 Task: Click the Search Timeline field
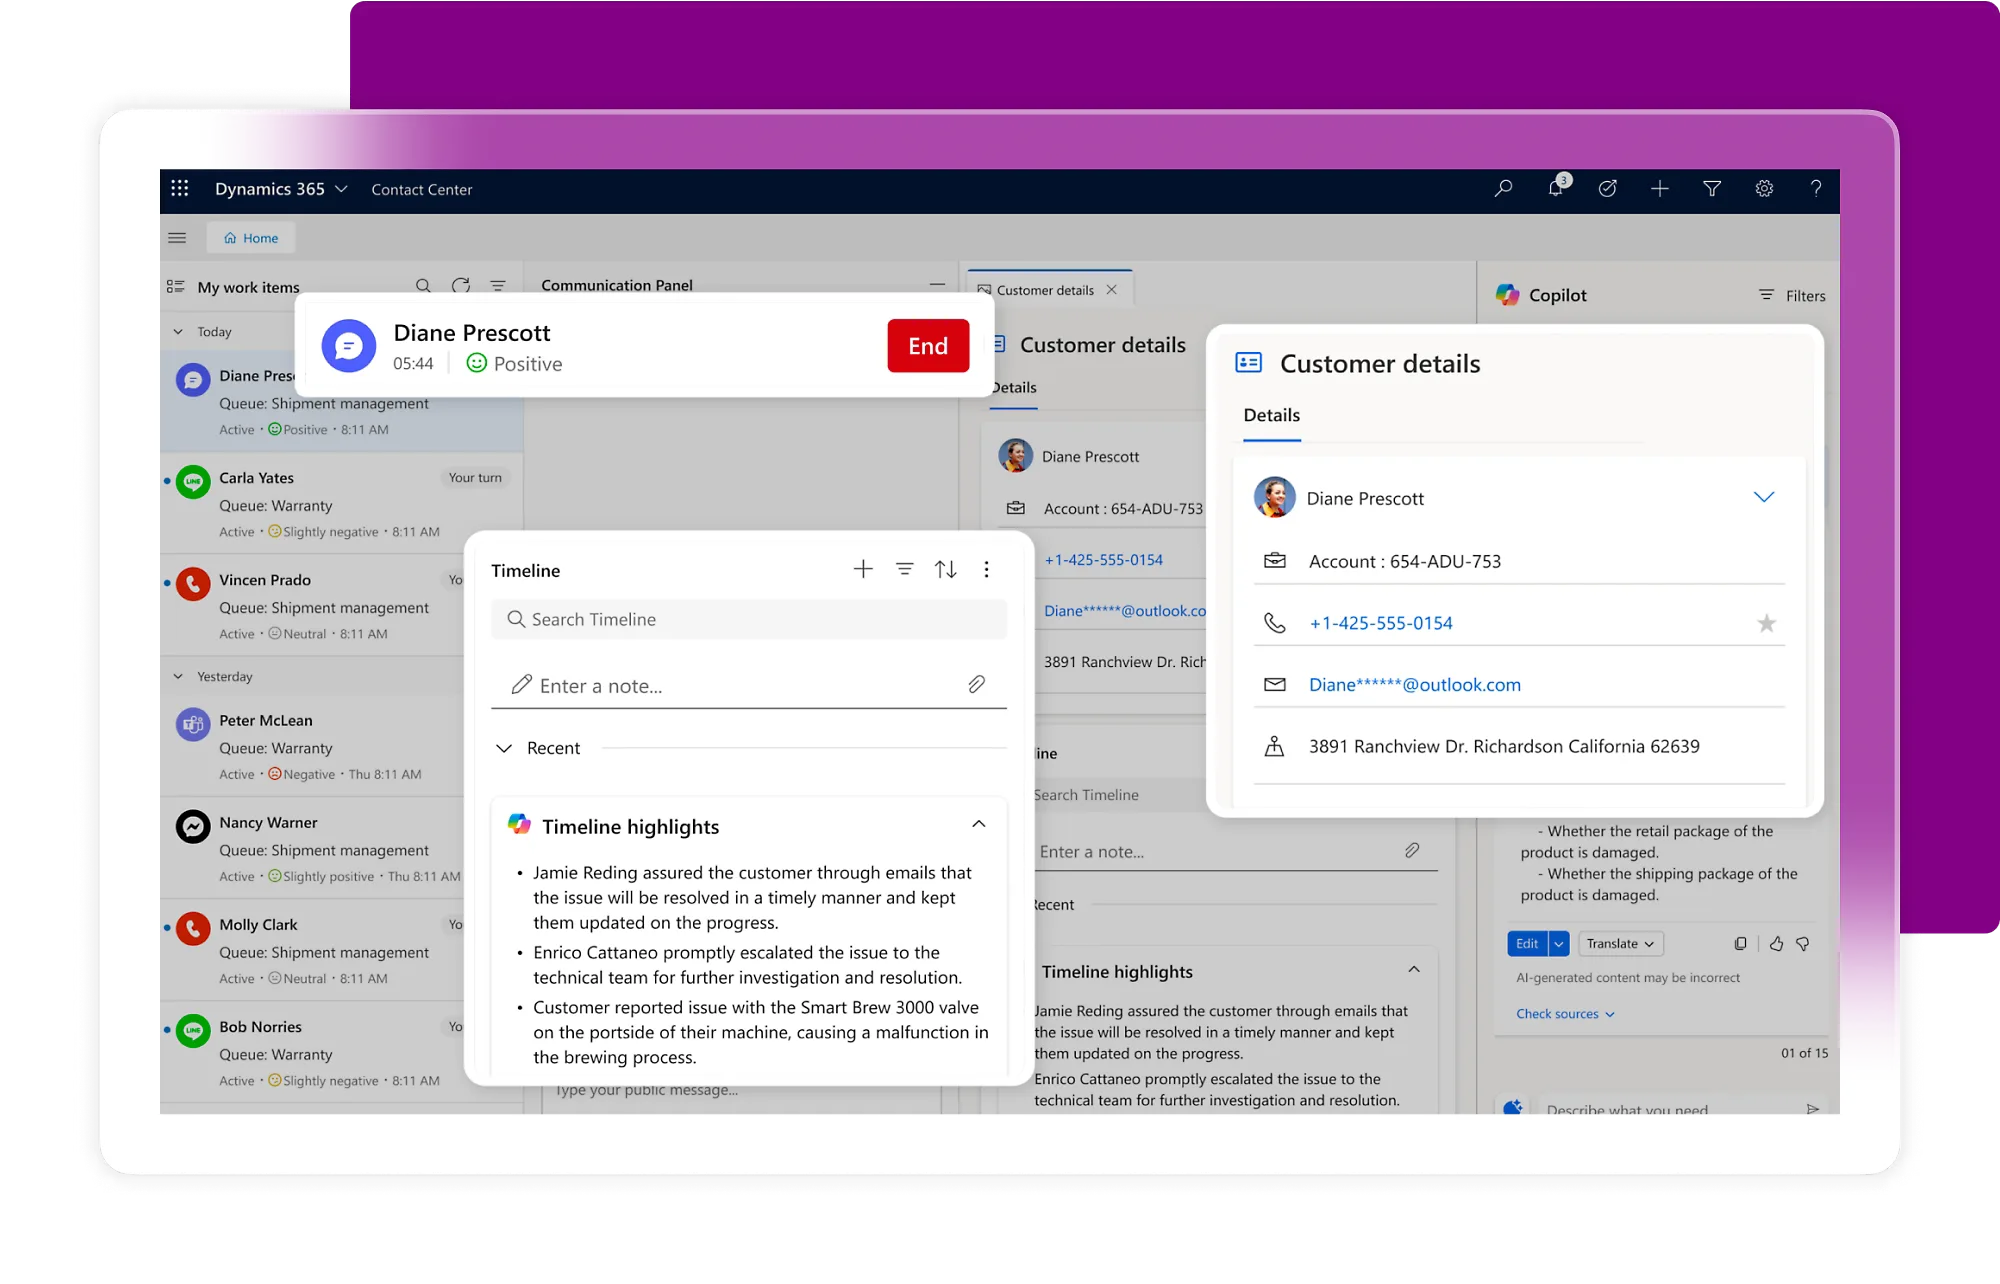coord(749,619)
